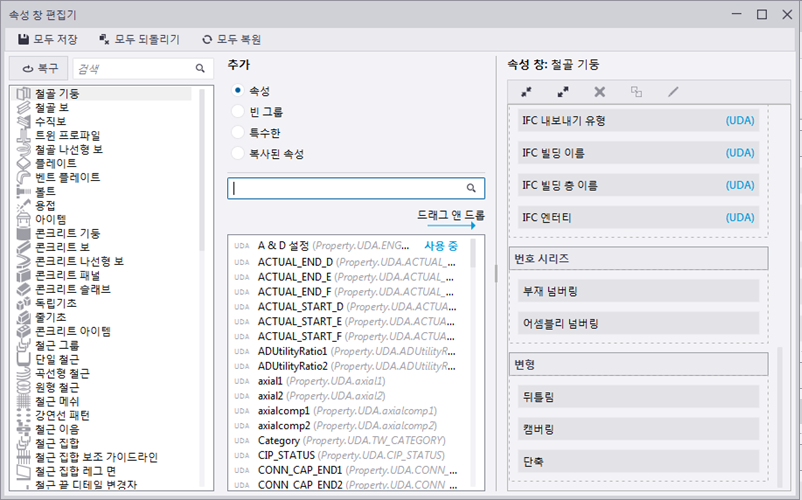Select the 빈 그룹 radio option
Screen dimensions: 802x500
coord(238,111)
